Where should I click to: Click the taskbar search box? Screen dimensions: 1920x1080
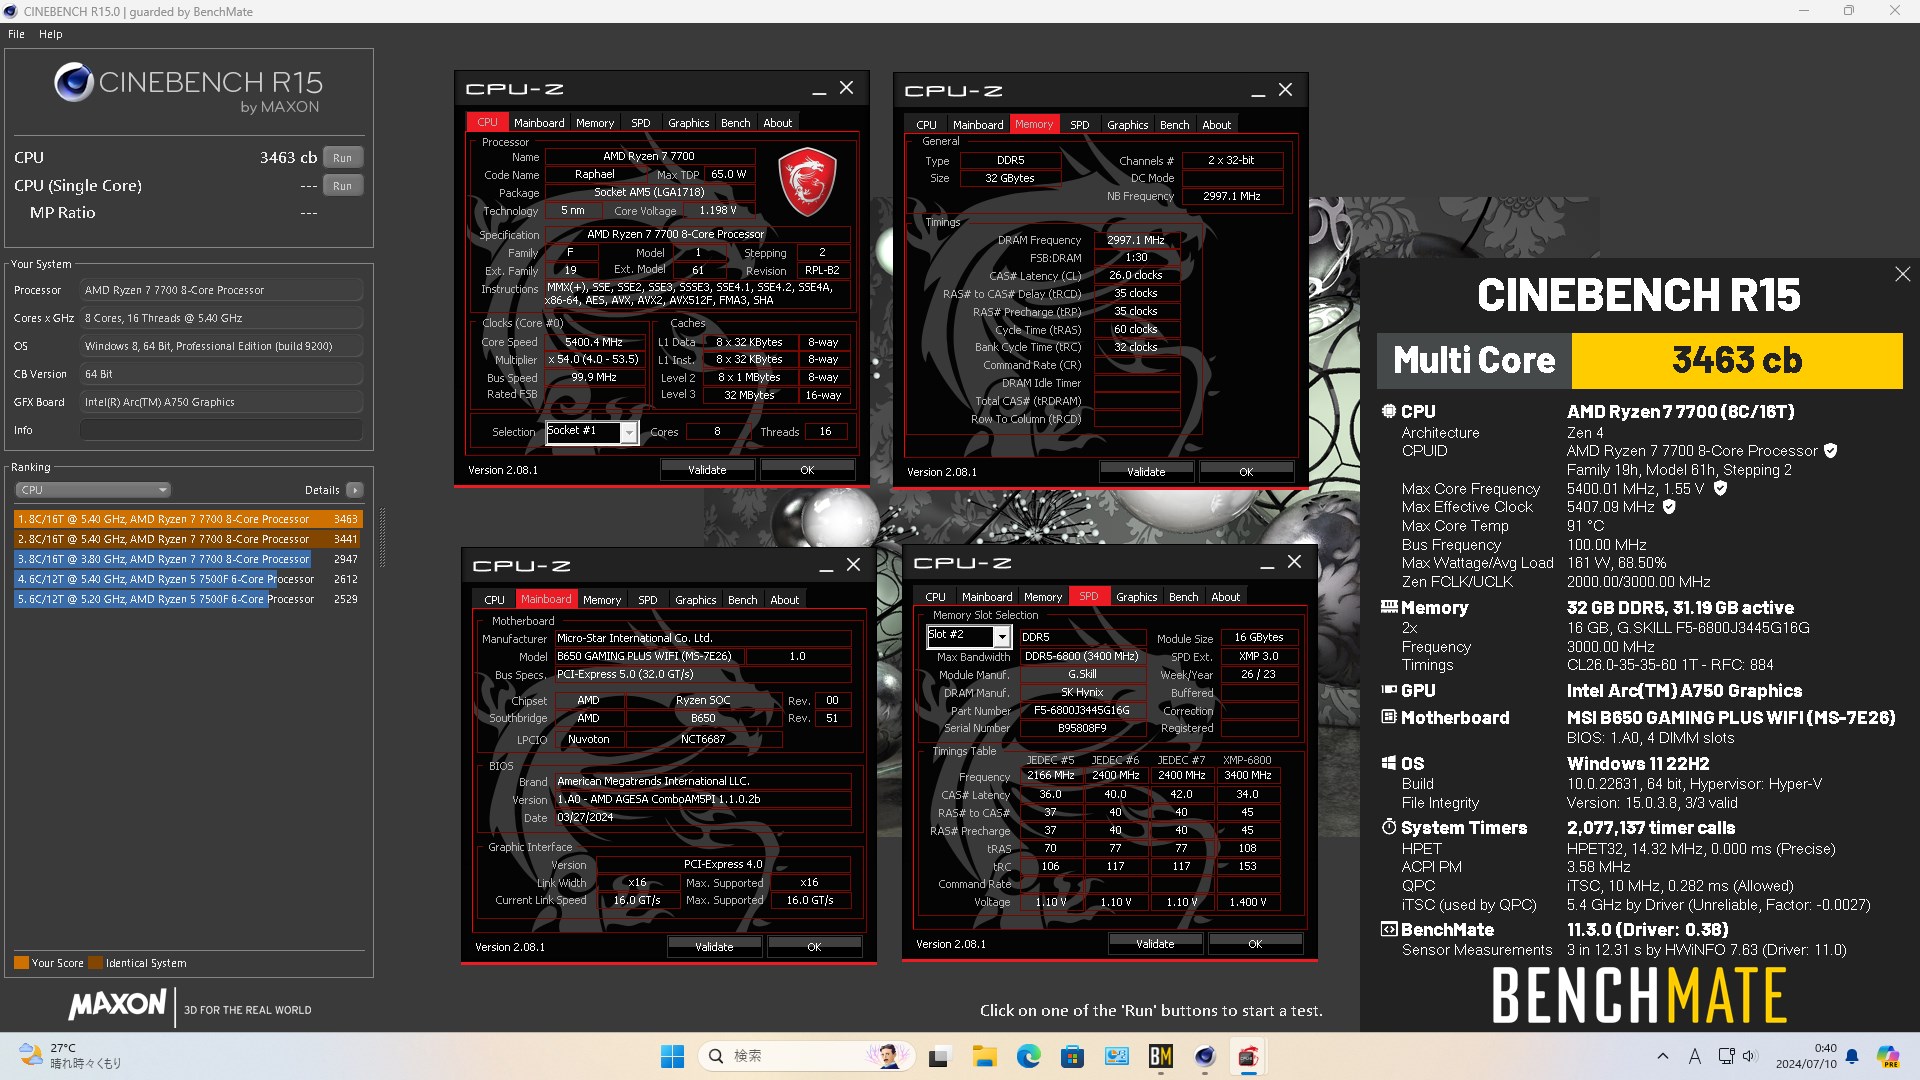click(x=808, y=1056)
